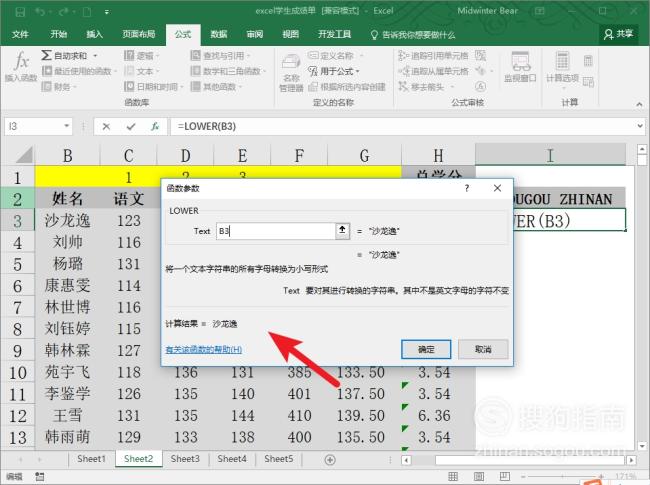Open the File tab
Viewport: 650px width, 485px height.
pyautogui.click(x=20, y=34)
